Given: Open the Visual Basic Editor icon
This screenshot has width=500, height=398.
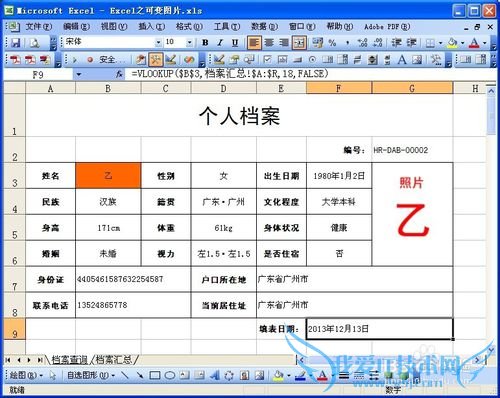Looking at the screenshot, I should 141,60.
